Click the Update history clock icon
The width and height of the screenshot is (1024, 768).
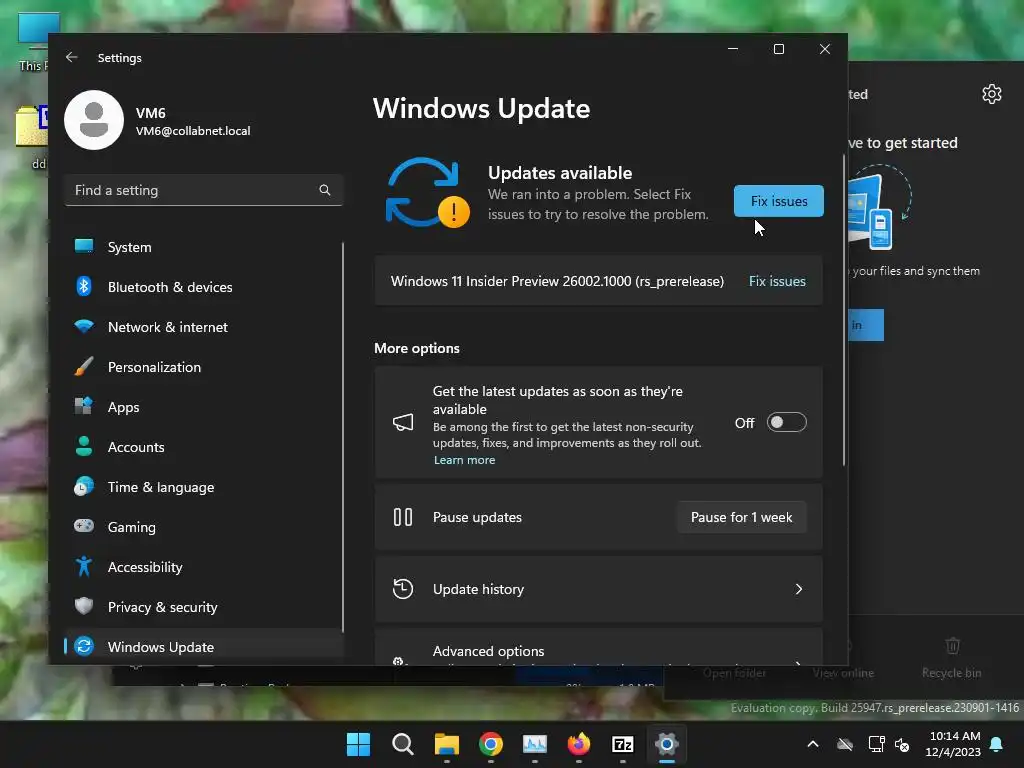403,589
